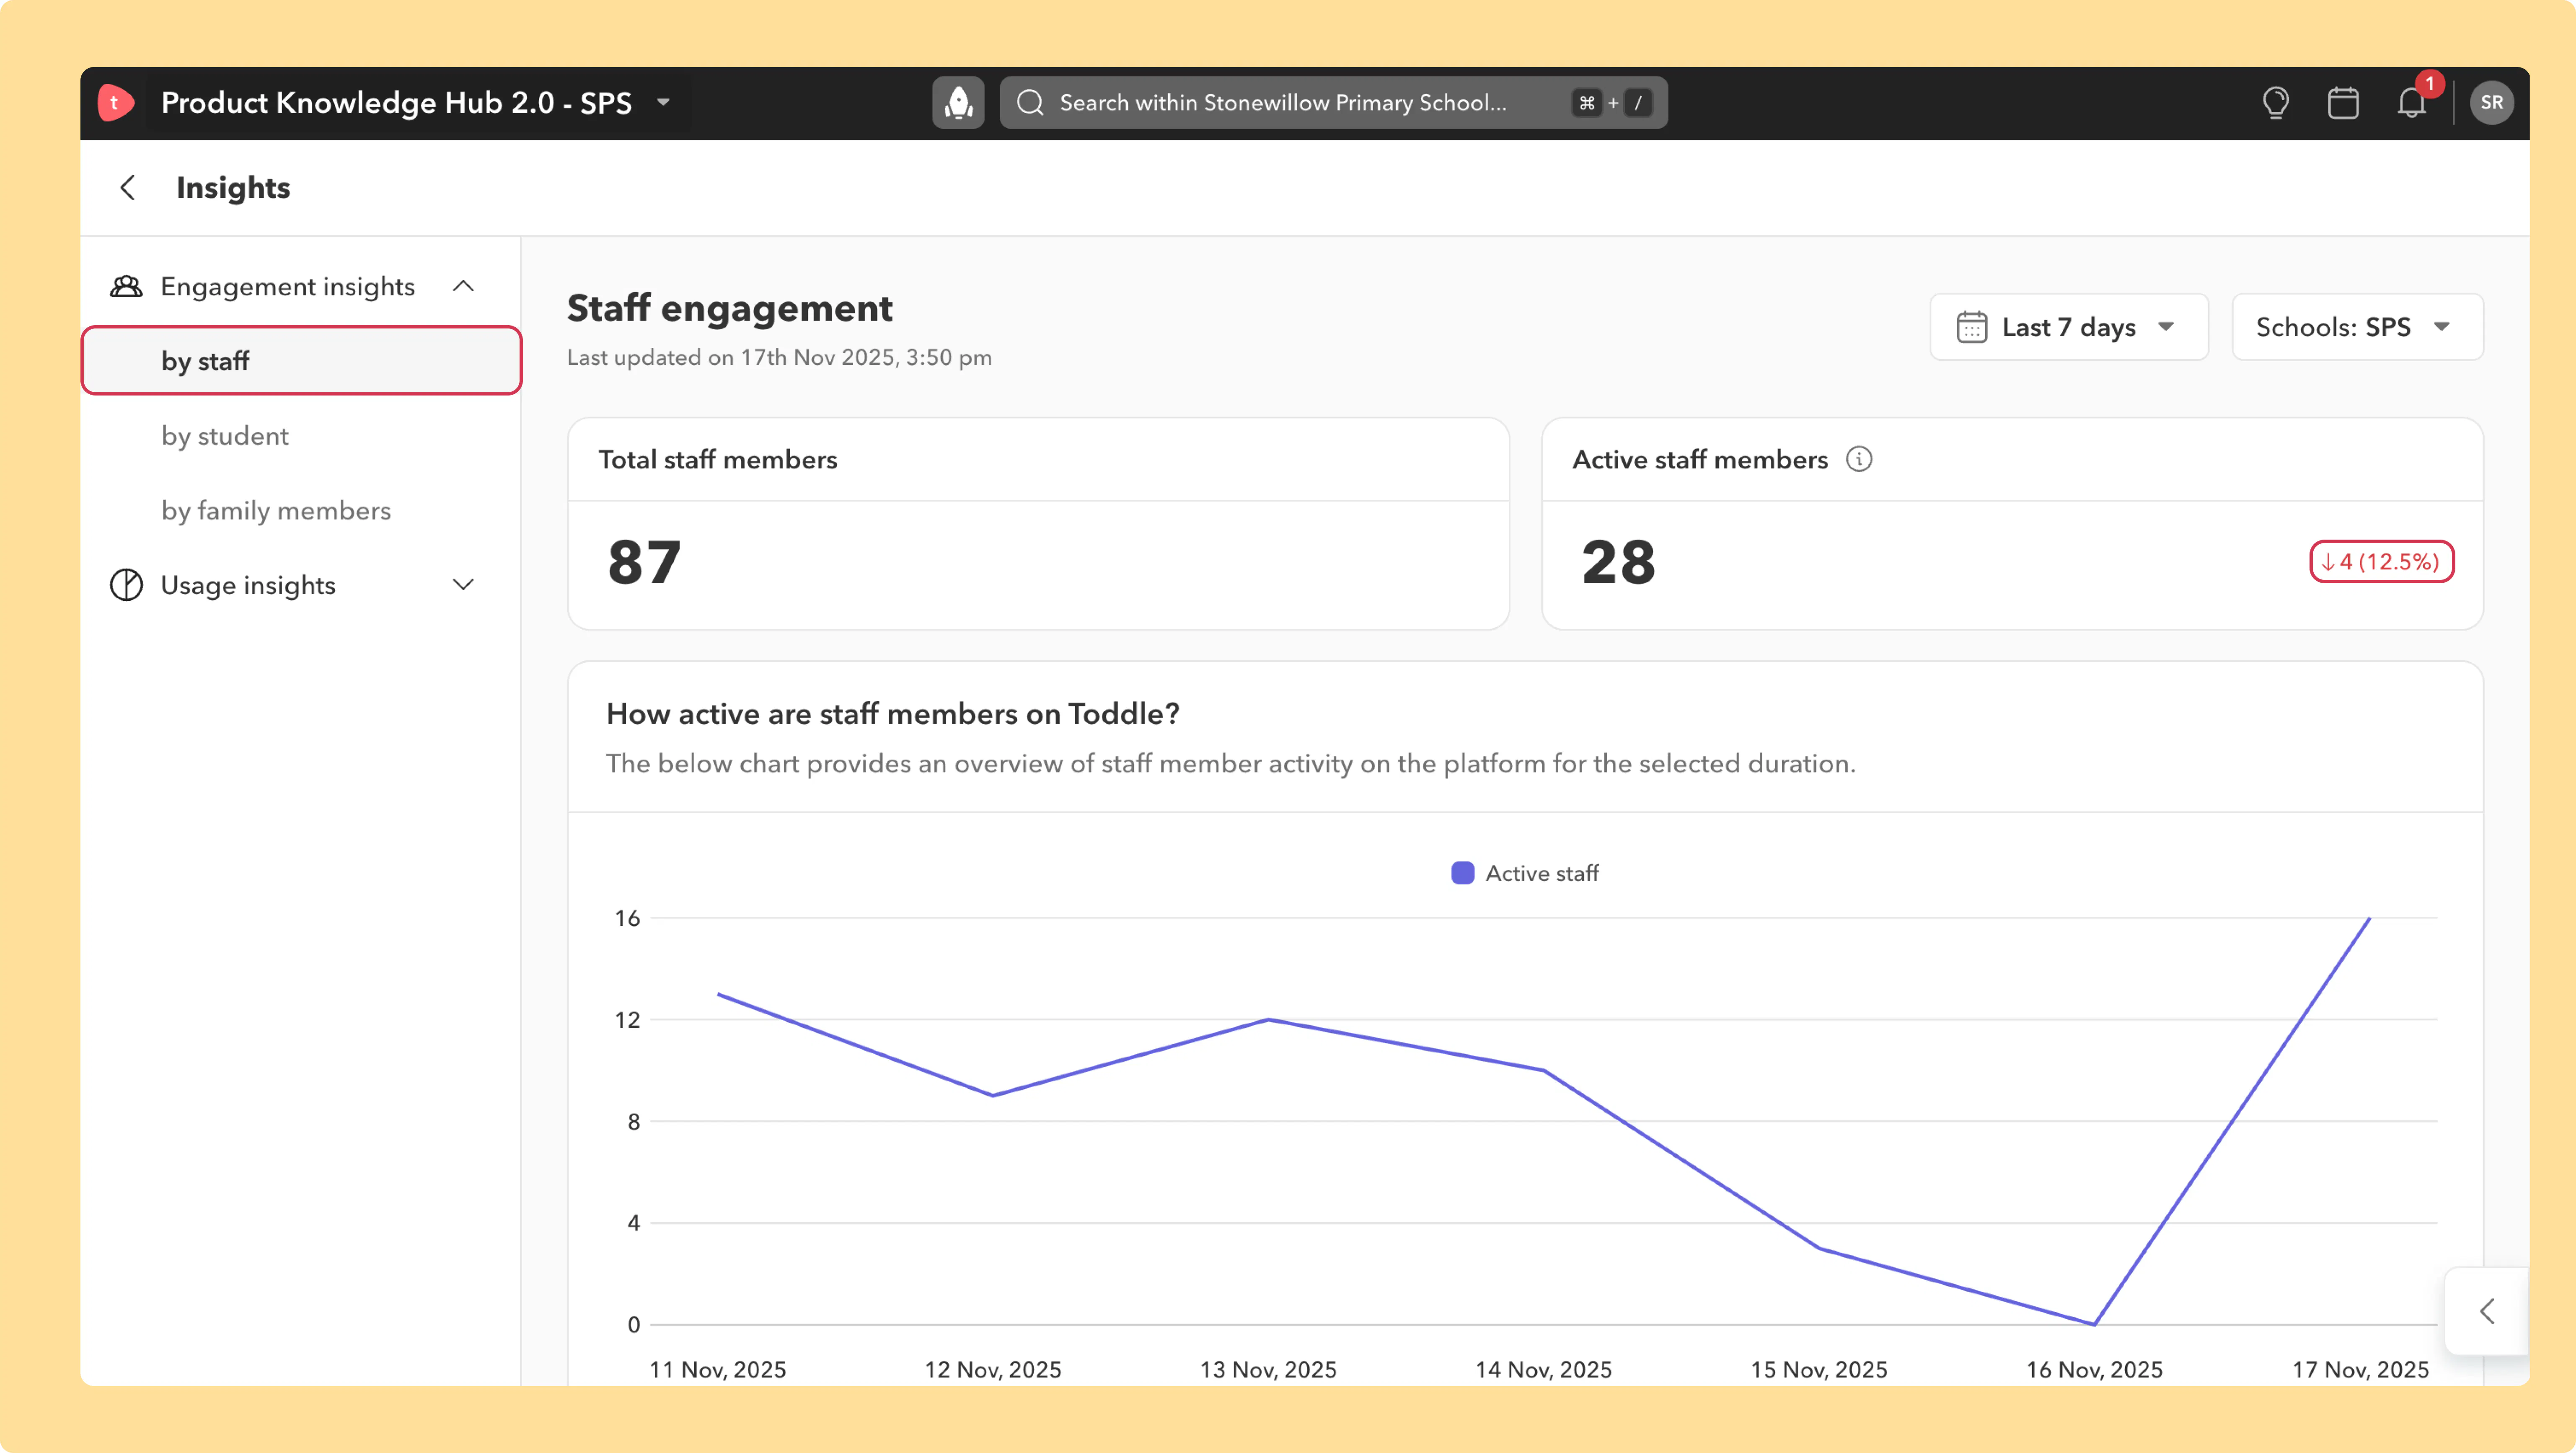Screen dimensions: 2576x1453
Task: Click the active staff decrease badge
Action: pos(2382,561)
